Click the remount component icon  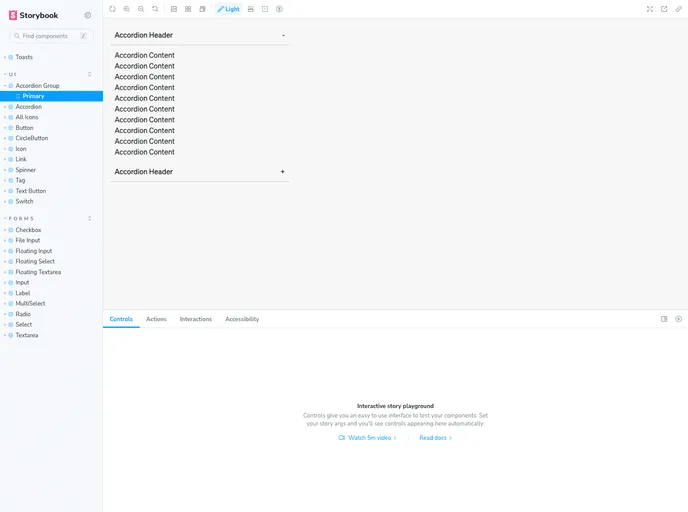[x=112, y=9]
